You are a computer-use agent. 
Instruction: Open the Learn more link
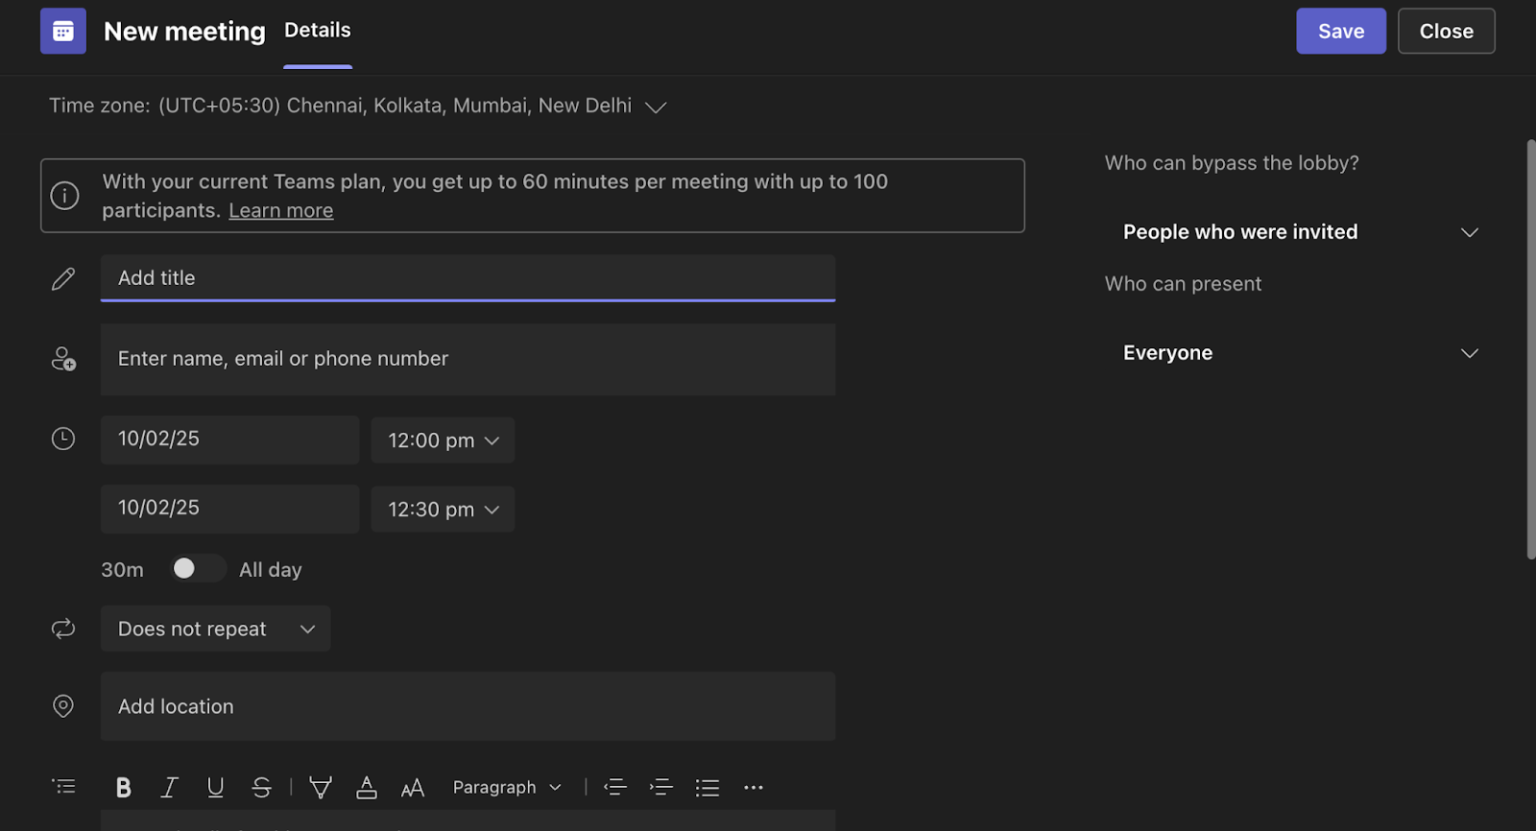pos(280,210)
